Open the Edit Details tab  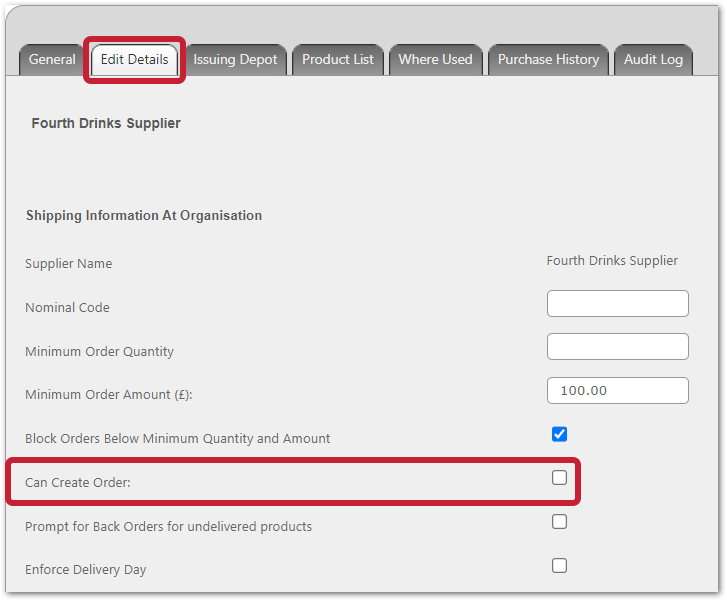[135, 60]
